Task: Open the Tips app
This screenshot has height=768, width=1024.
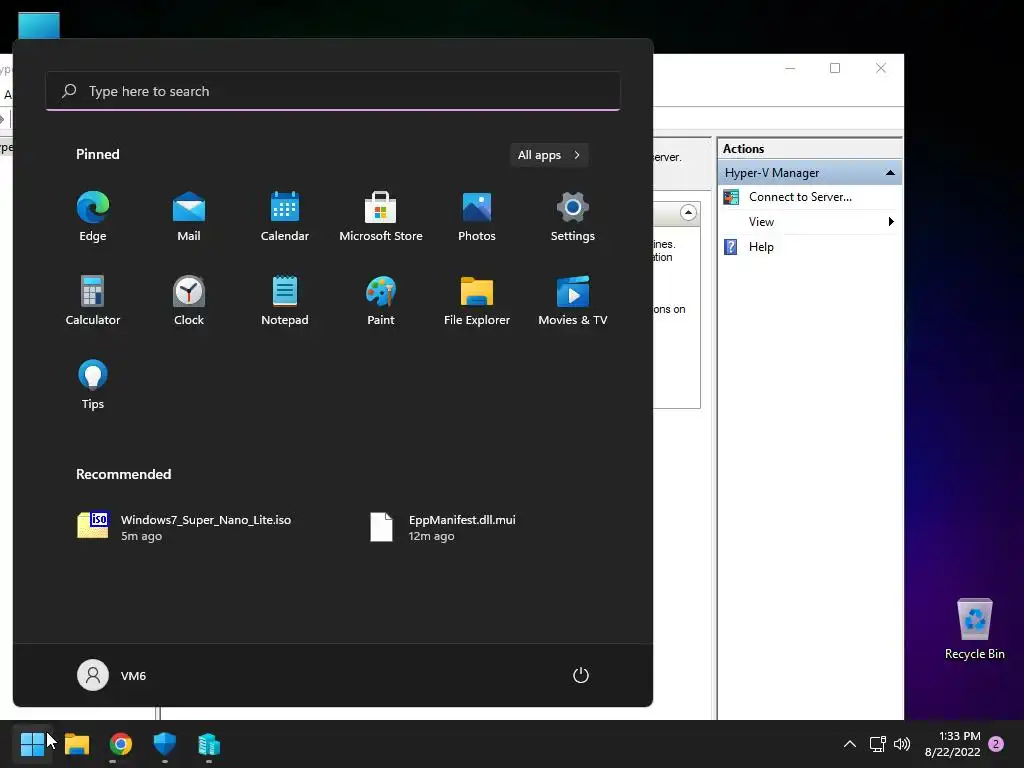Action: coord(93,385)
